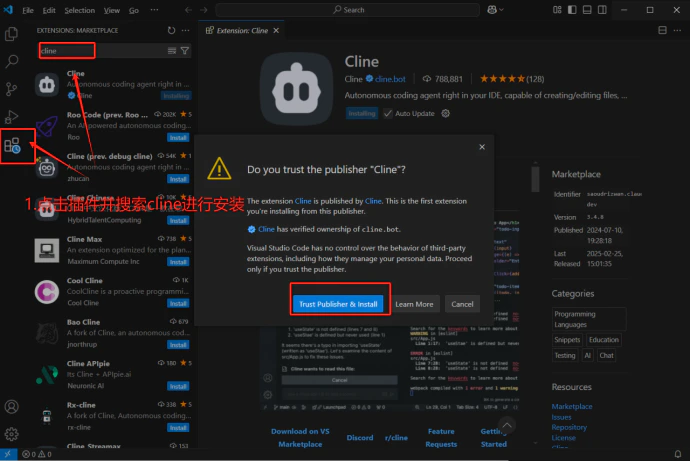The image size is (690, 462).
Task: Close the Extension: Cline tab
Action: click(276, 30)
